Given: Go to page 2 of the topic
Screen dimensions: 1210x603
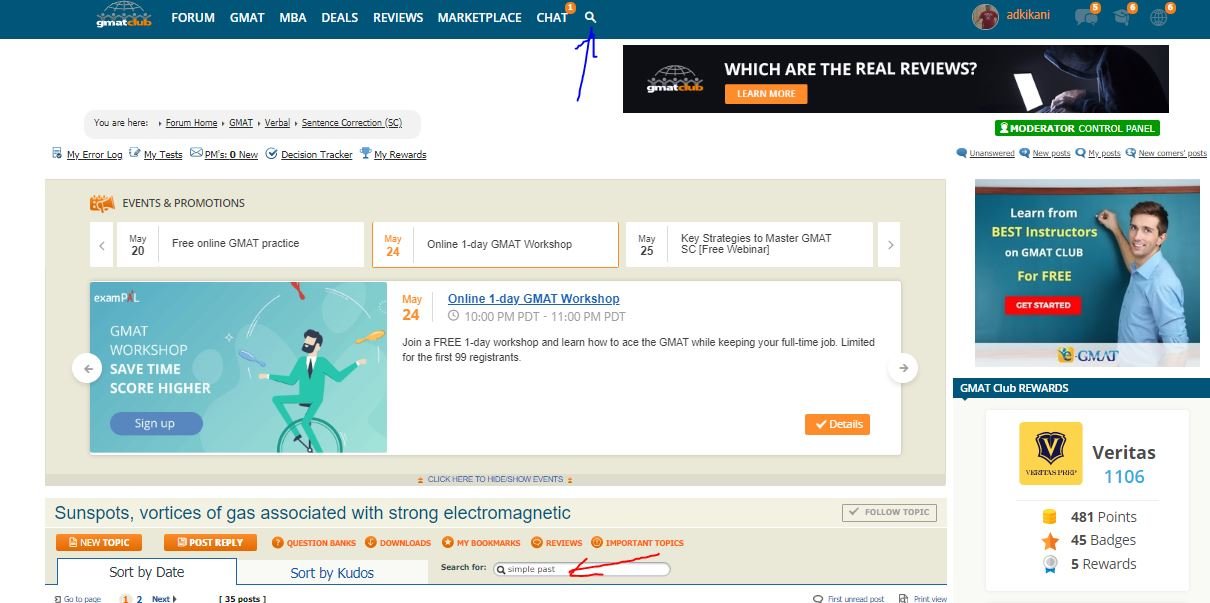Looking at the screenshot, I should coord(140,598).
